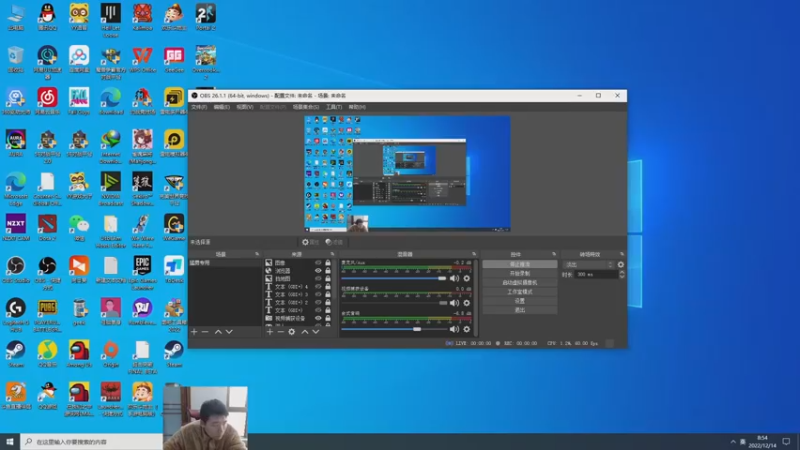The height and width of the screenshot is (450, 800).
Task: Open Epic Games Launcher desktop icon
Action: click(142, 273)
